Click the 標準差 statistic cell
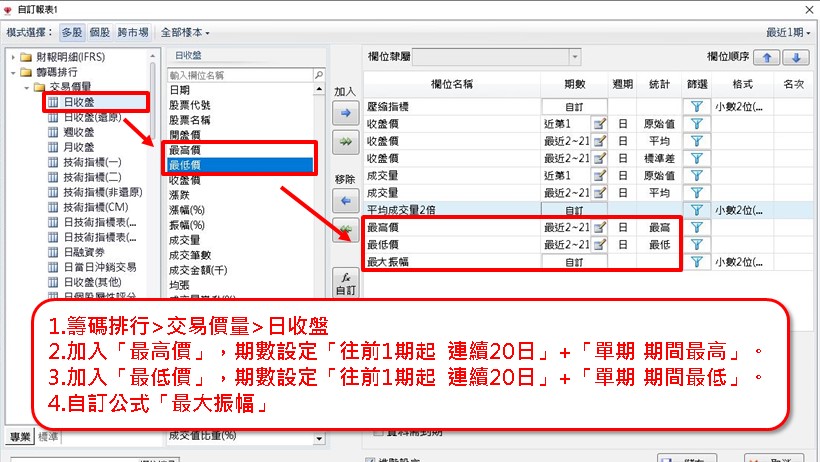The height and width of the screenshot is (462, 820). point(659,159)
